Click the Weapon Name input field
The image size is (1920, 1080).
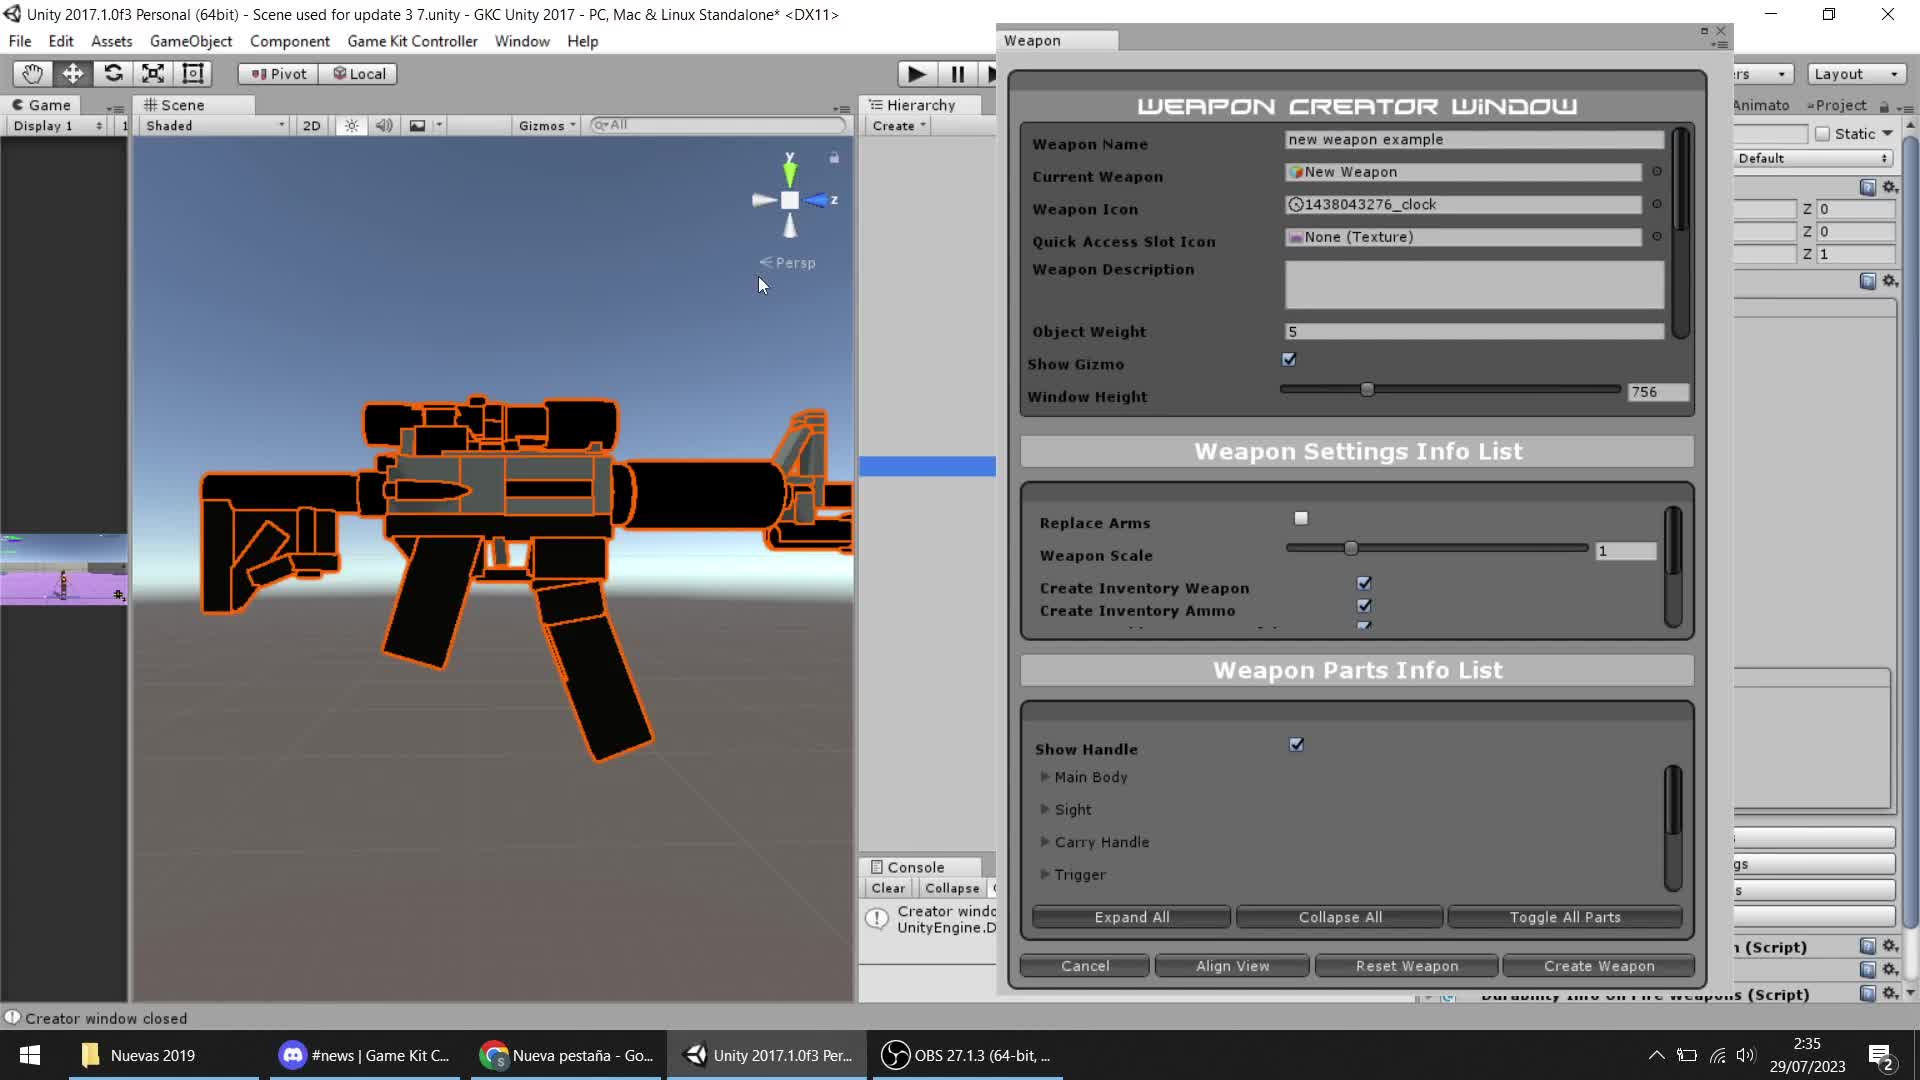click(x=1473, y=140)
